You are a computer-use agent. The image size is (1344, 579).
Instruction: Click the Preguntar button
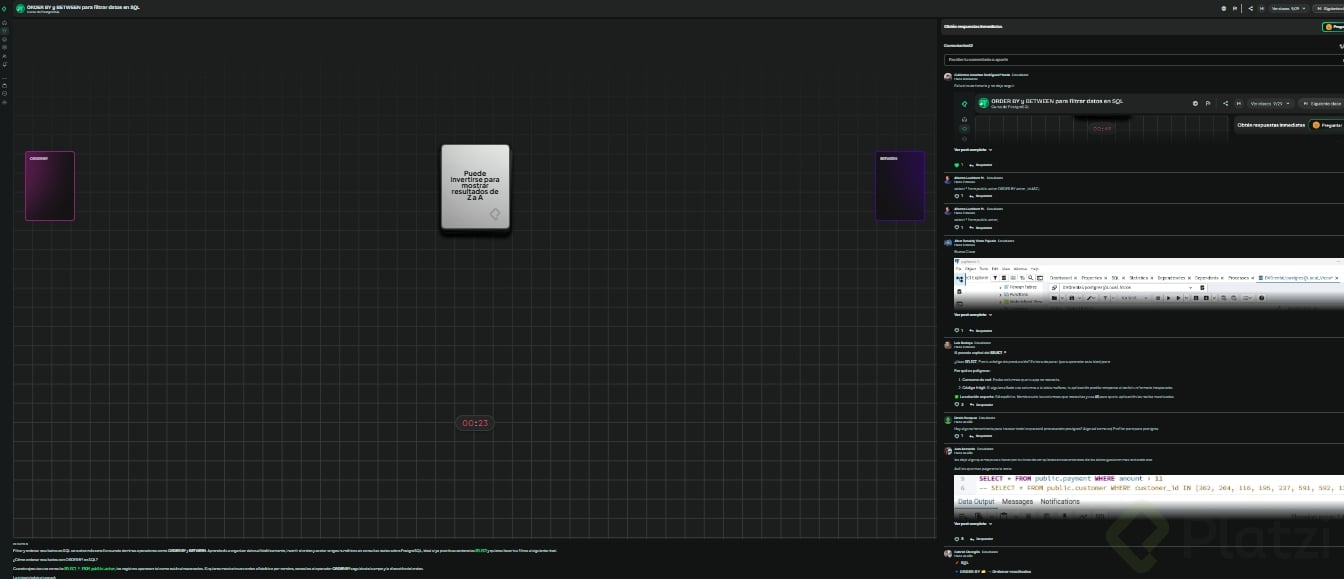(x=1333, y=27)
